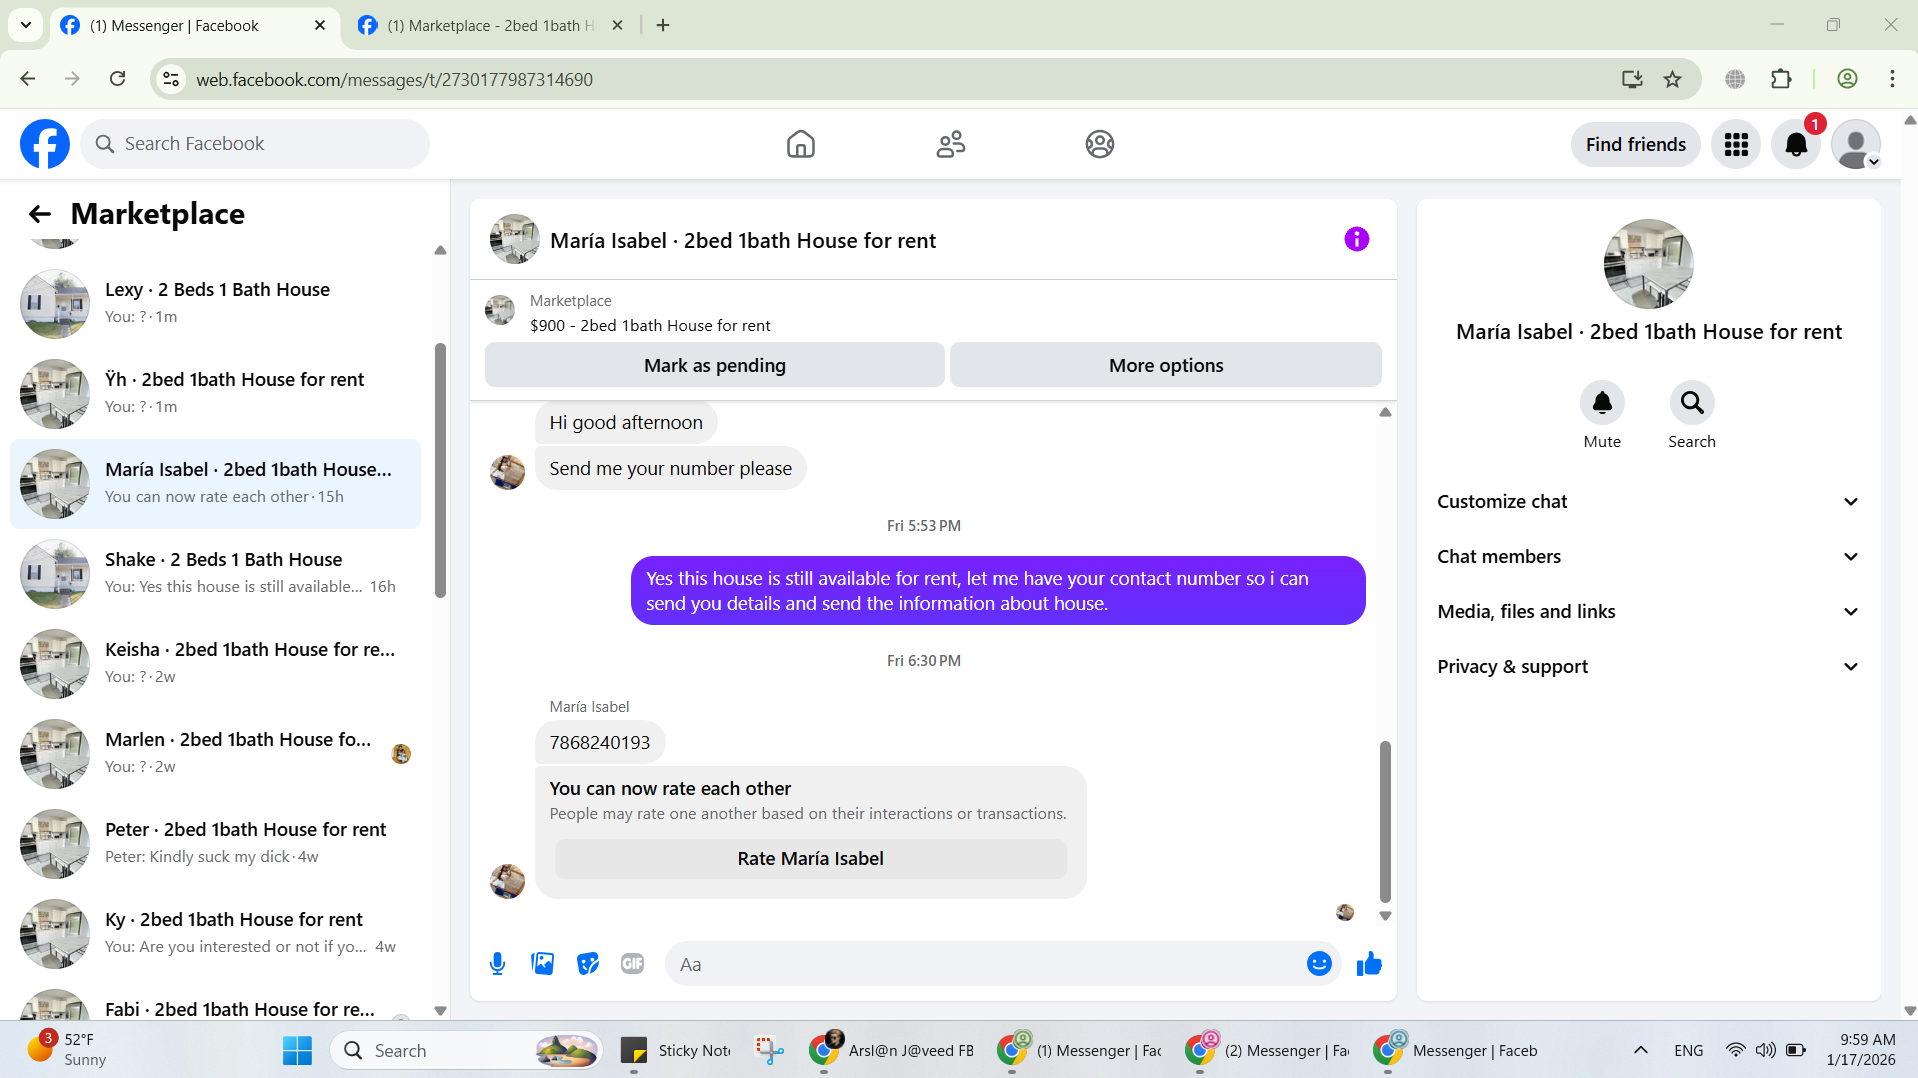Open the notifications bell

[x=1796, y=144]
